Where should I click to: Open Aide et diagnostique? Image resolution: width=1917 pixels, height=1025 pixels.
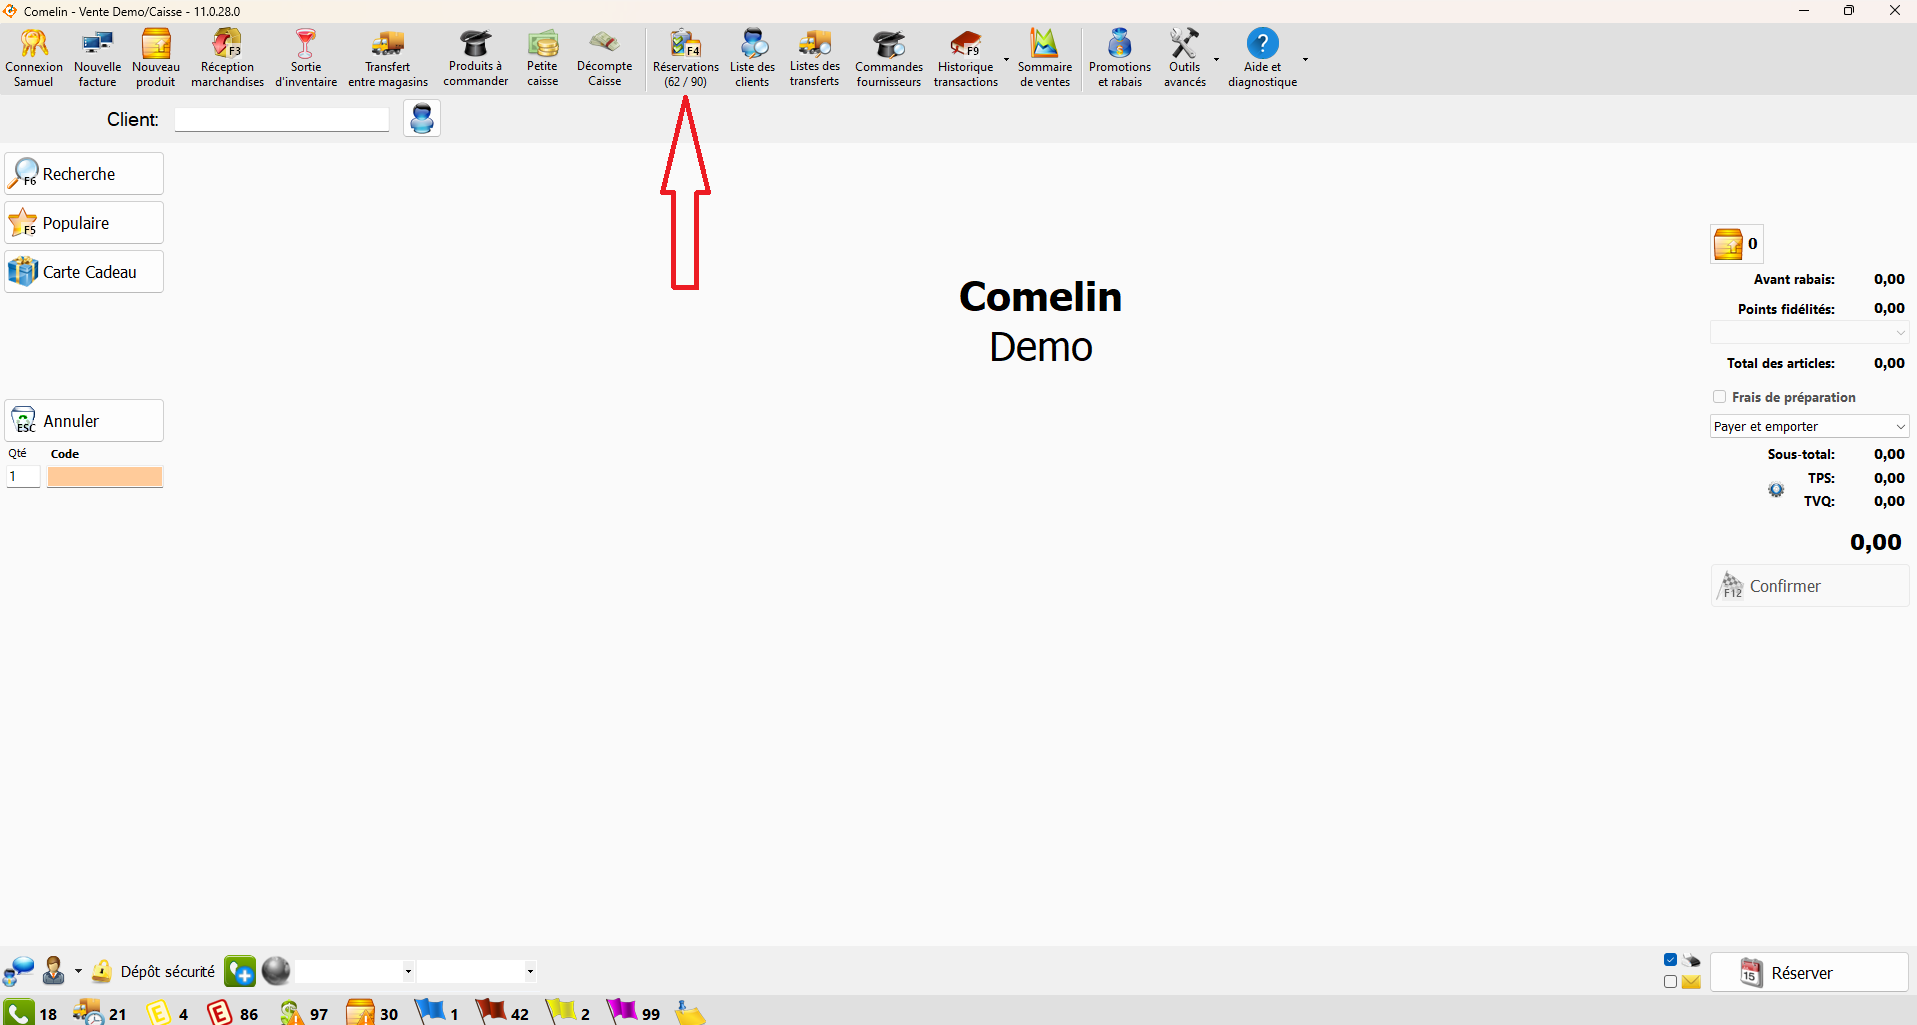(x=1262, y=58)
